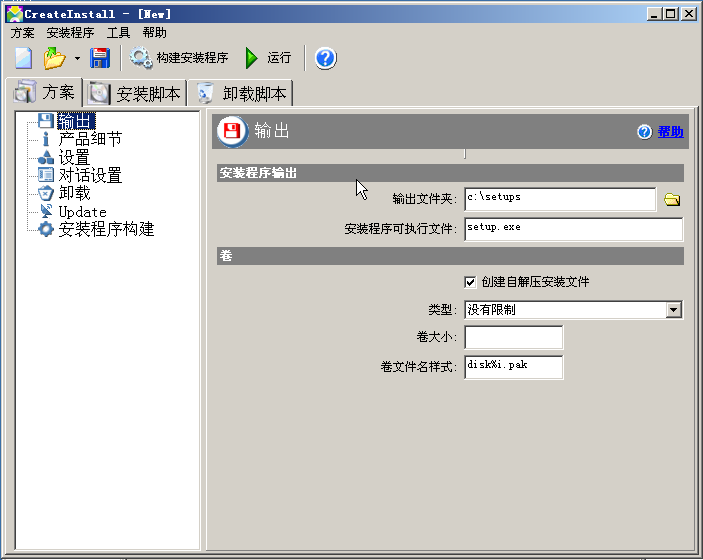The image size is (703, 560).
Task: Select 对话设置 tree item
Action: pos(90,175)
